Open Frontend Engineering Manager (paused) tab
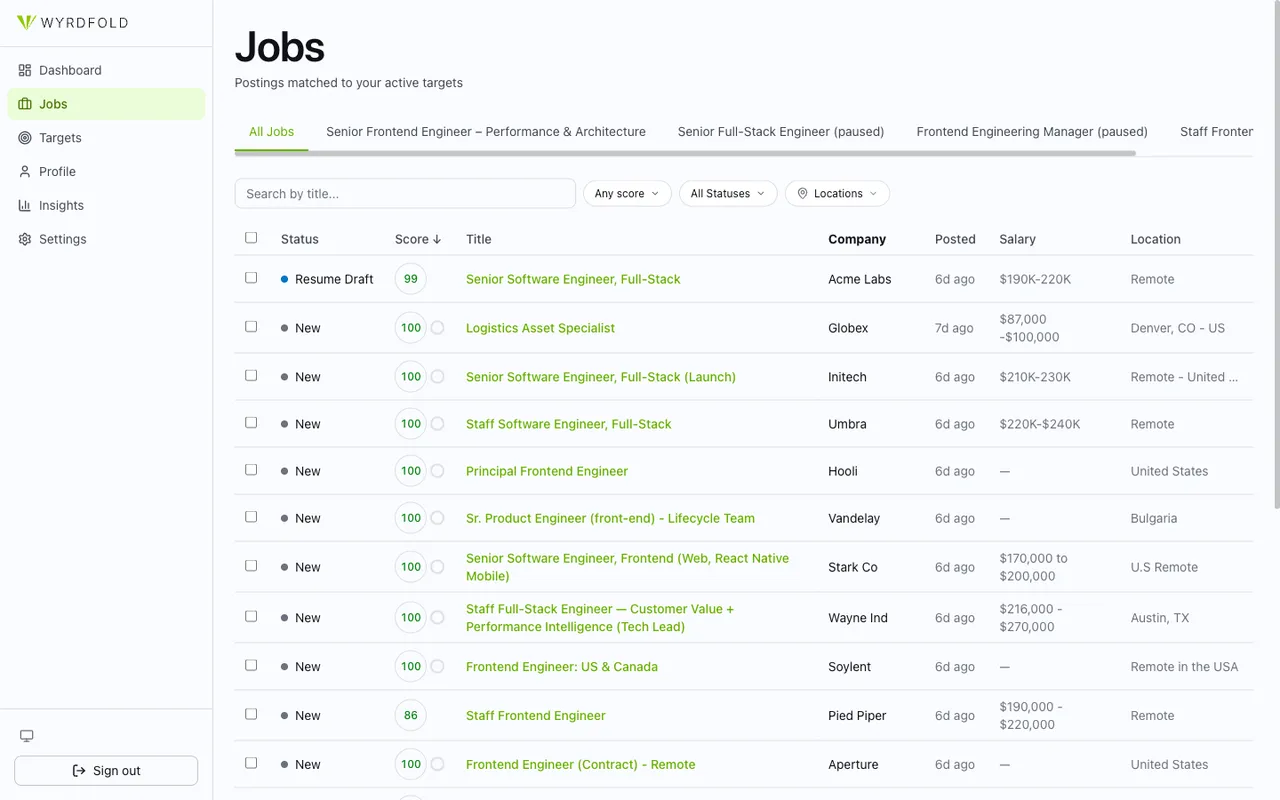The image size is (1280, 800). 1032,132
